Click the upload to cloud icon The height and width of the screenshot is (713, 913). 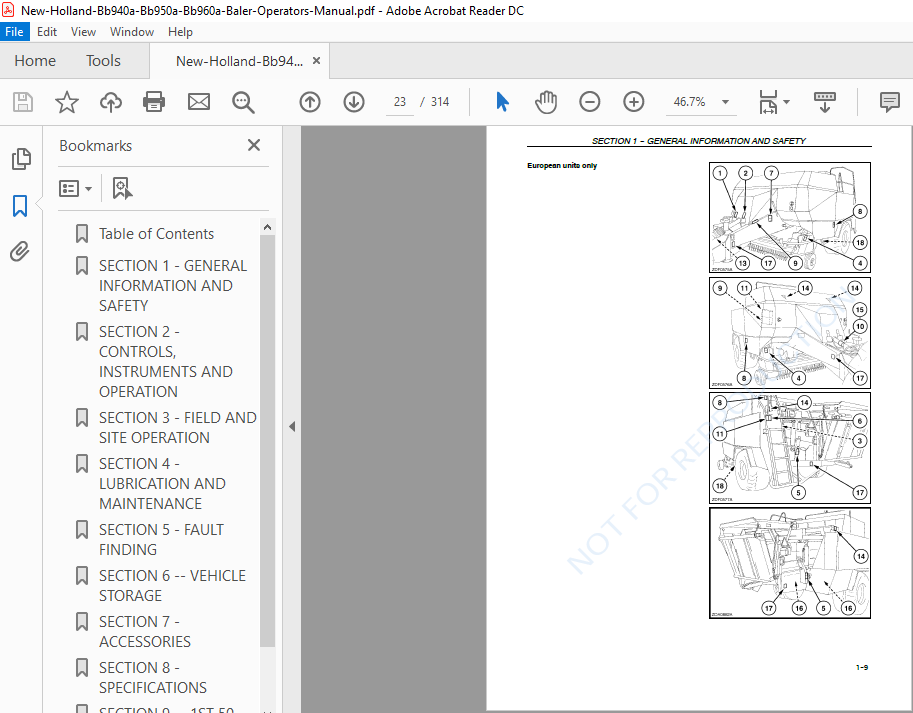(111, 102)
